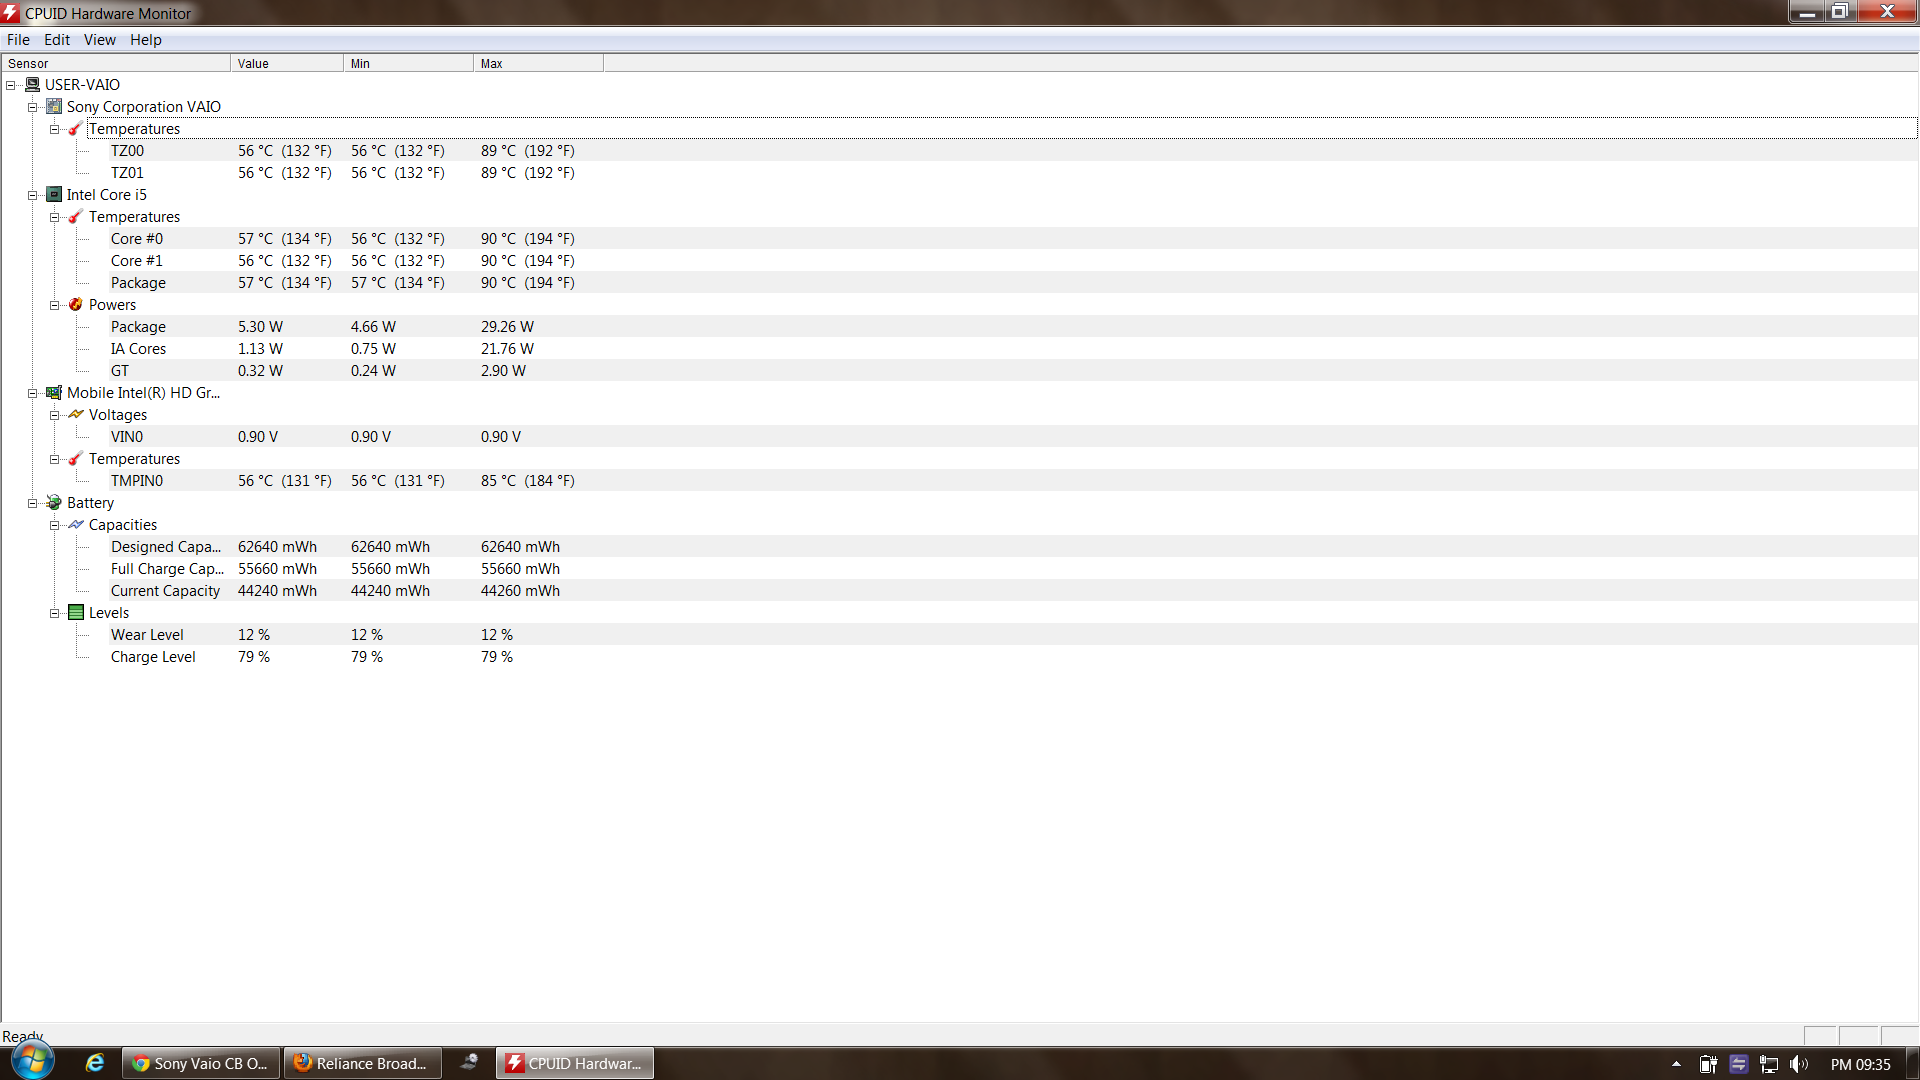Click the battery power tray icon

pyautogui.click(x=1708, y=1064)
